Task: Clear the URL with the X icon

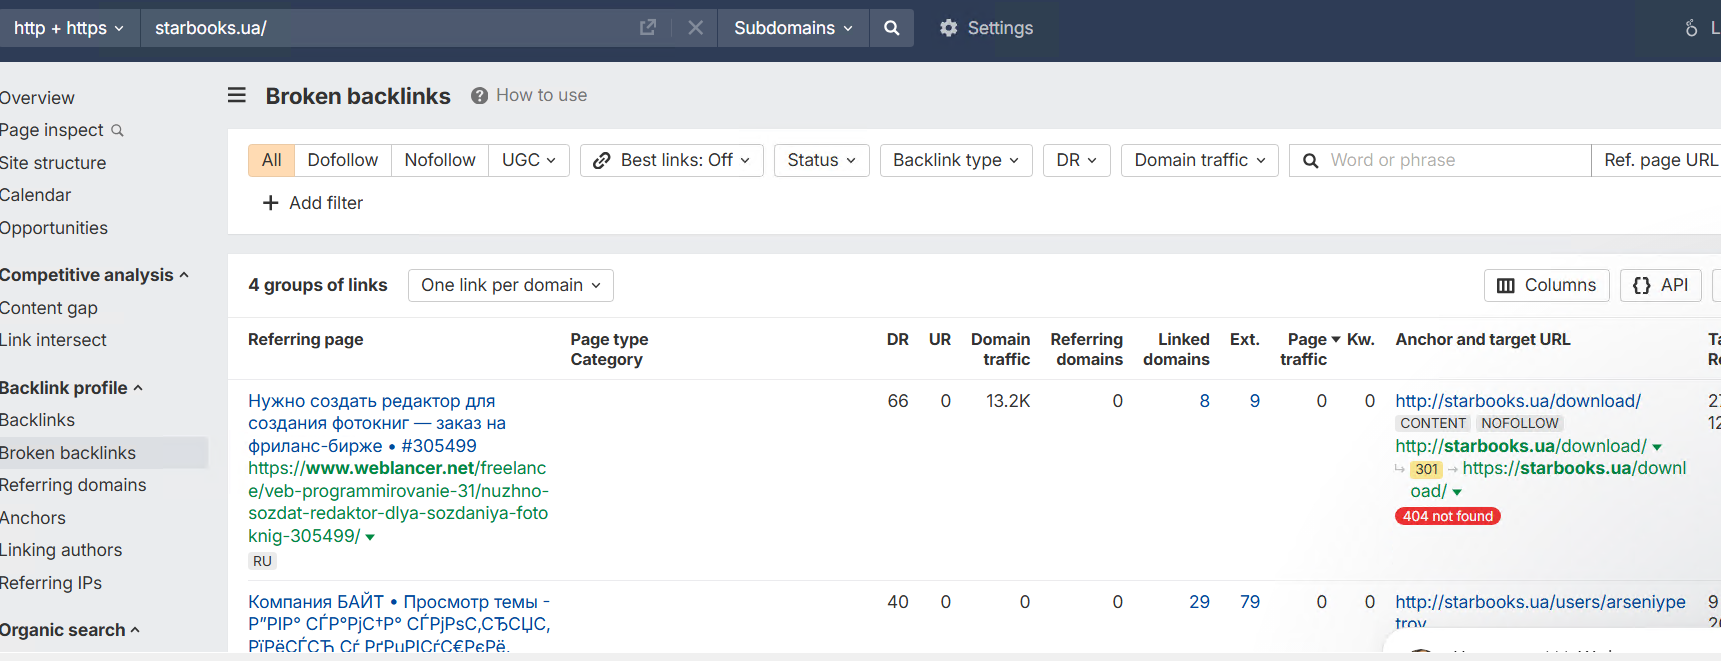Action: [696, 28]
